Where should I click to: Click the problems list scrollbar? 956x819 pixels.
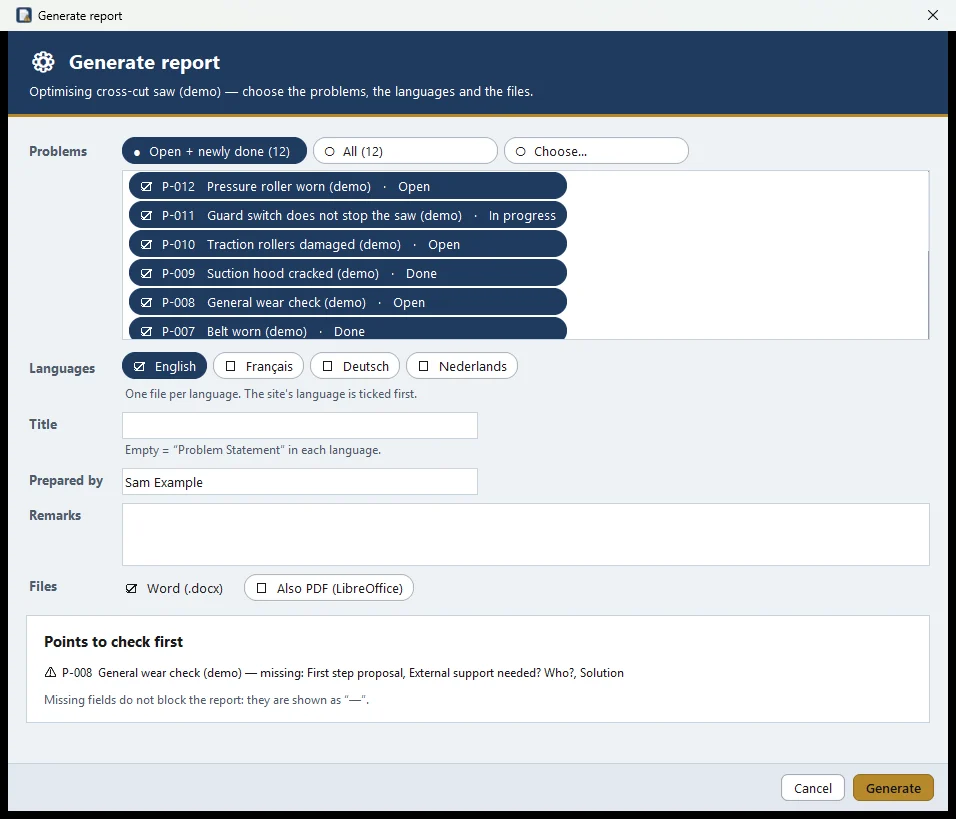tap(928, 255)
